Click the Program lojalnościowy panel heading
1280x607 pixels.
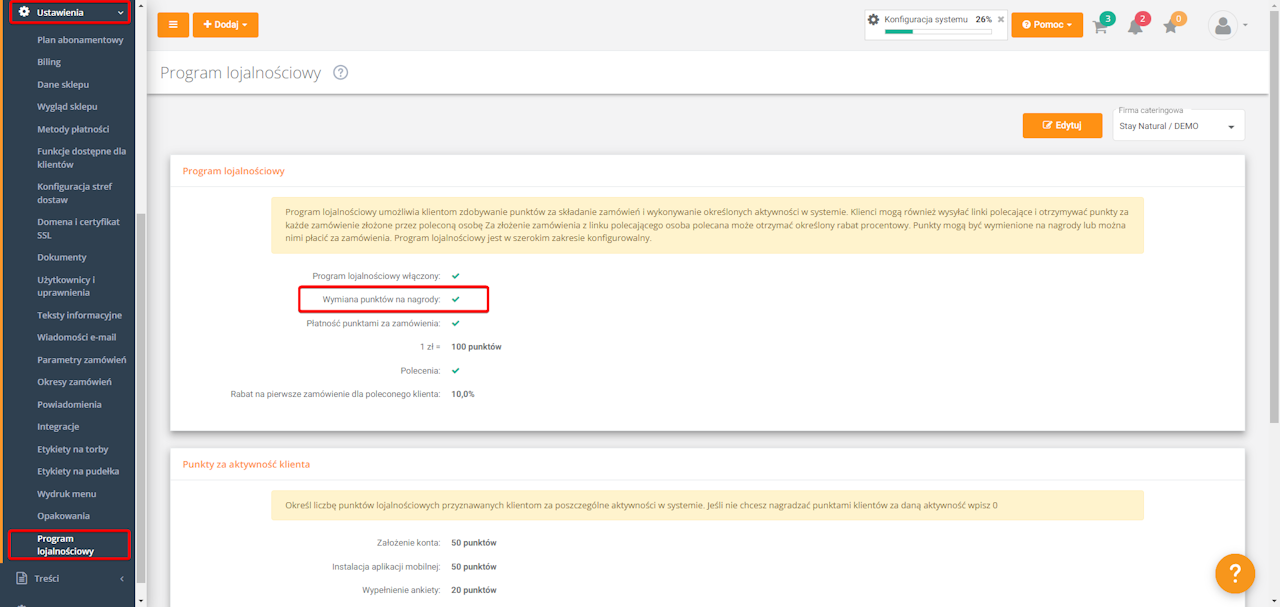tap(233, 171)
